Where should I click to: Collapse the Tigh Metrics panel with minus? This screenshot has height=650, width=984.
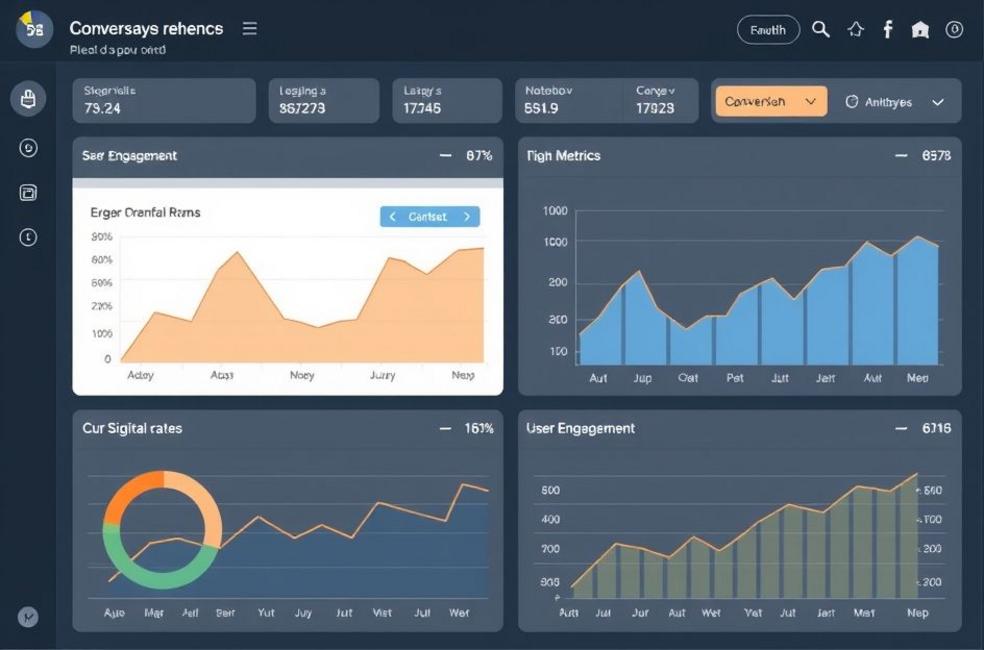901,156
